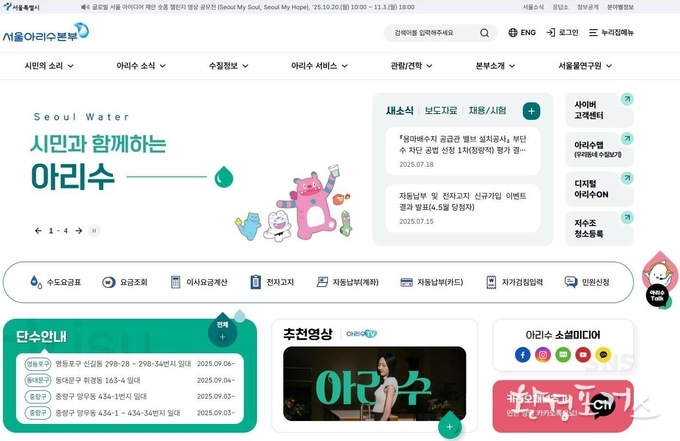Pause the banner slideshow
Screen dimensions: 680x441
94,231
